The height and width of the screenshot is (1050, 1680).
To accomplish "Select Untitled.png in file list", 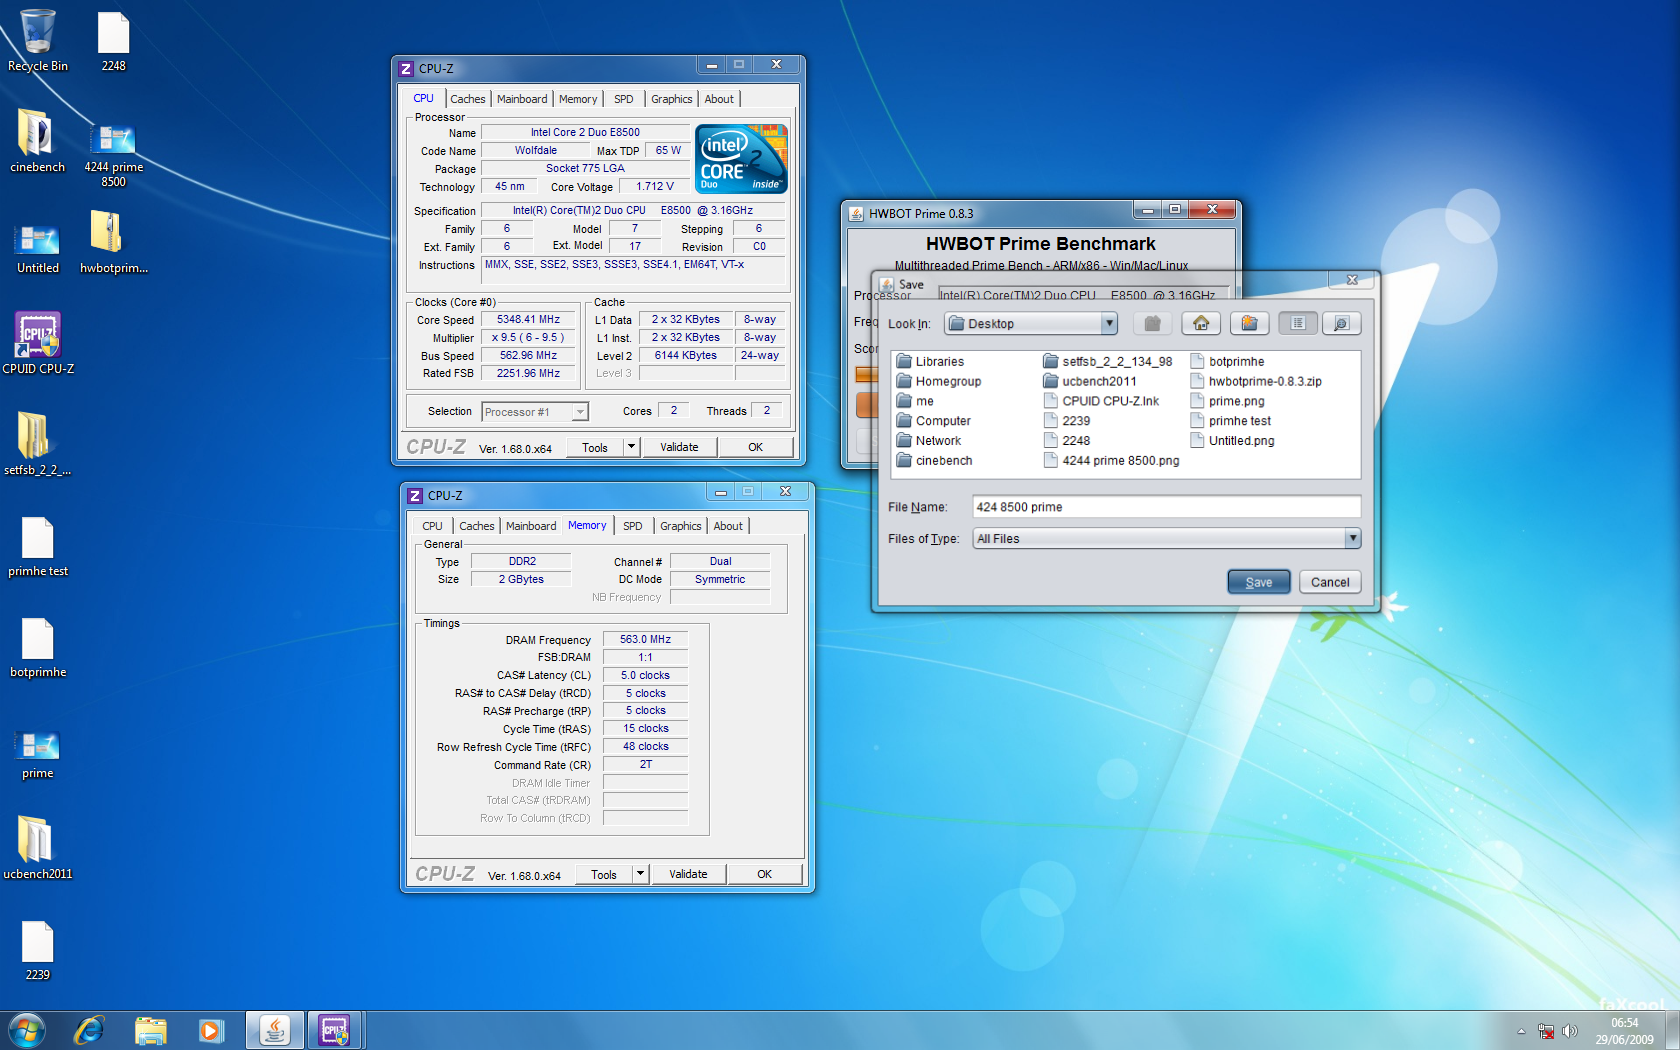I will [x=1233, y=441].
